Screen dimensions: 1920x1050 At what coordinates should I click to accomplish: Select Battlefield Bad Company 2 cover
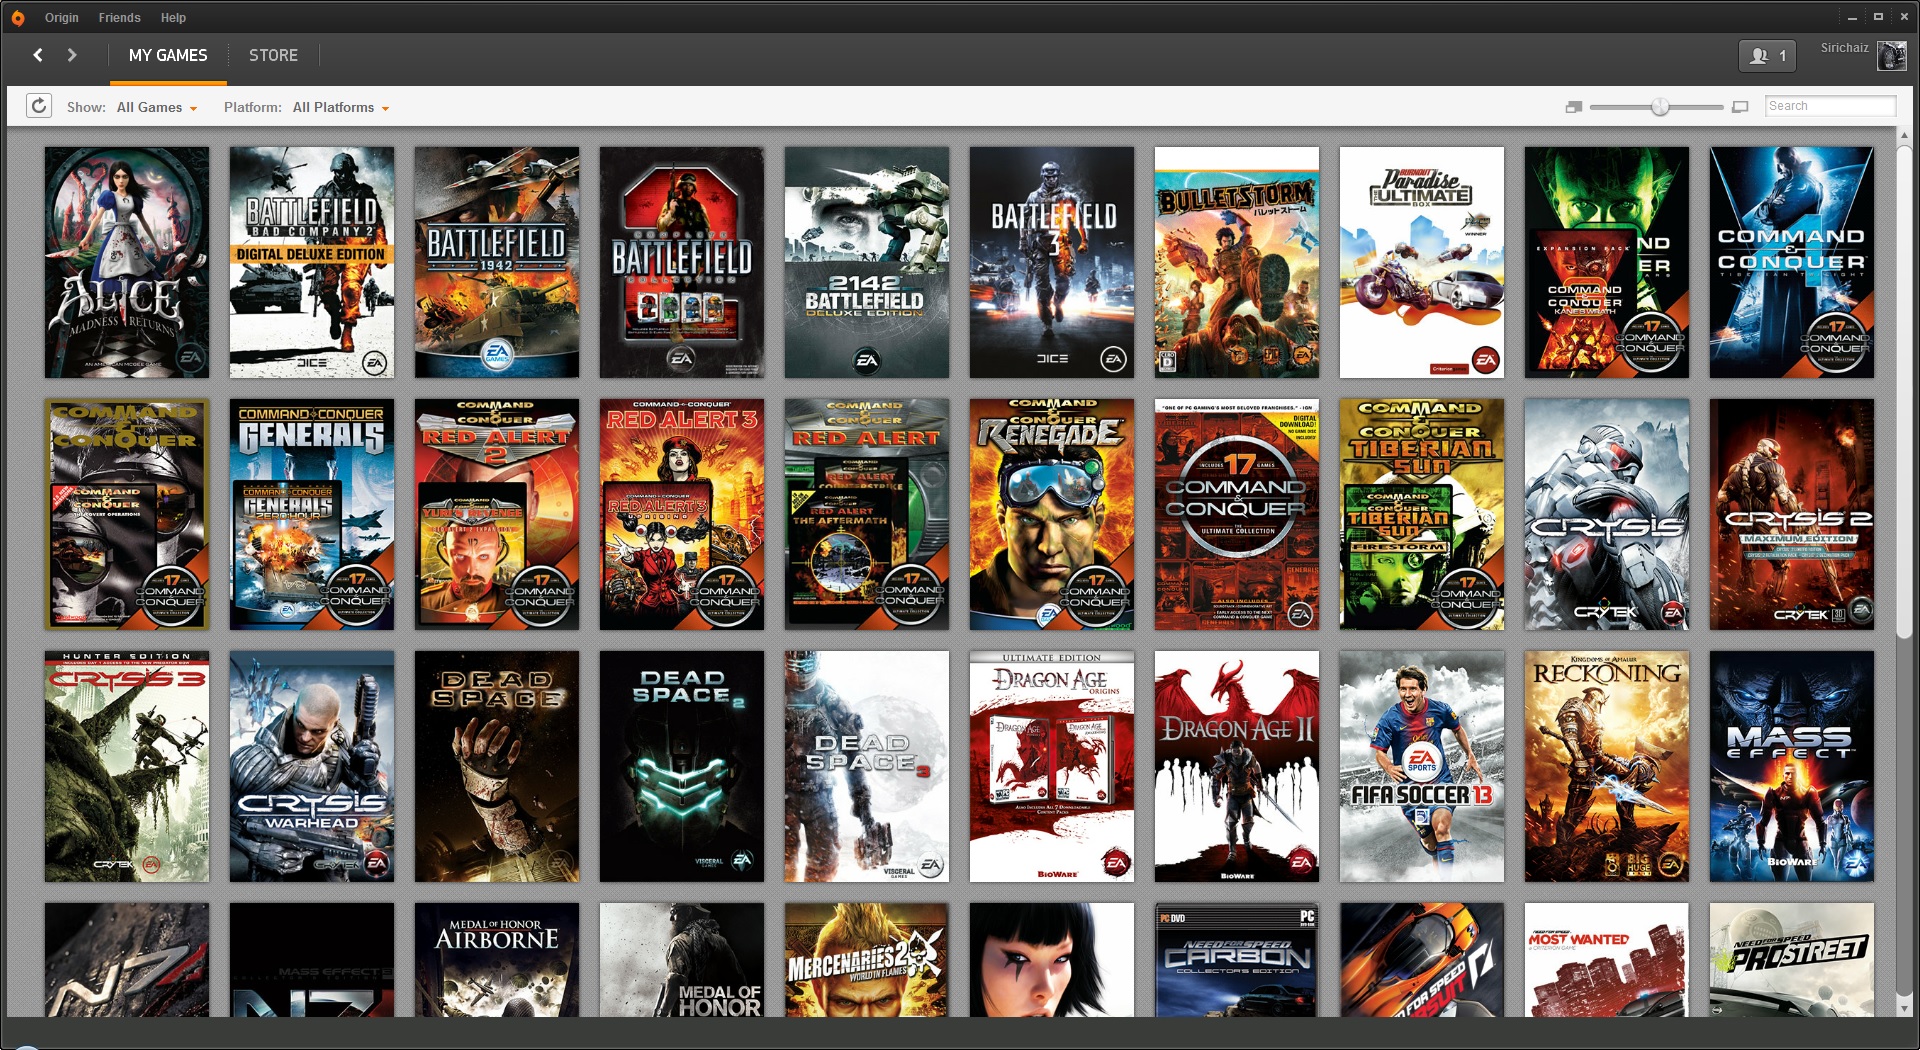point(312,262)
